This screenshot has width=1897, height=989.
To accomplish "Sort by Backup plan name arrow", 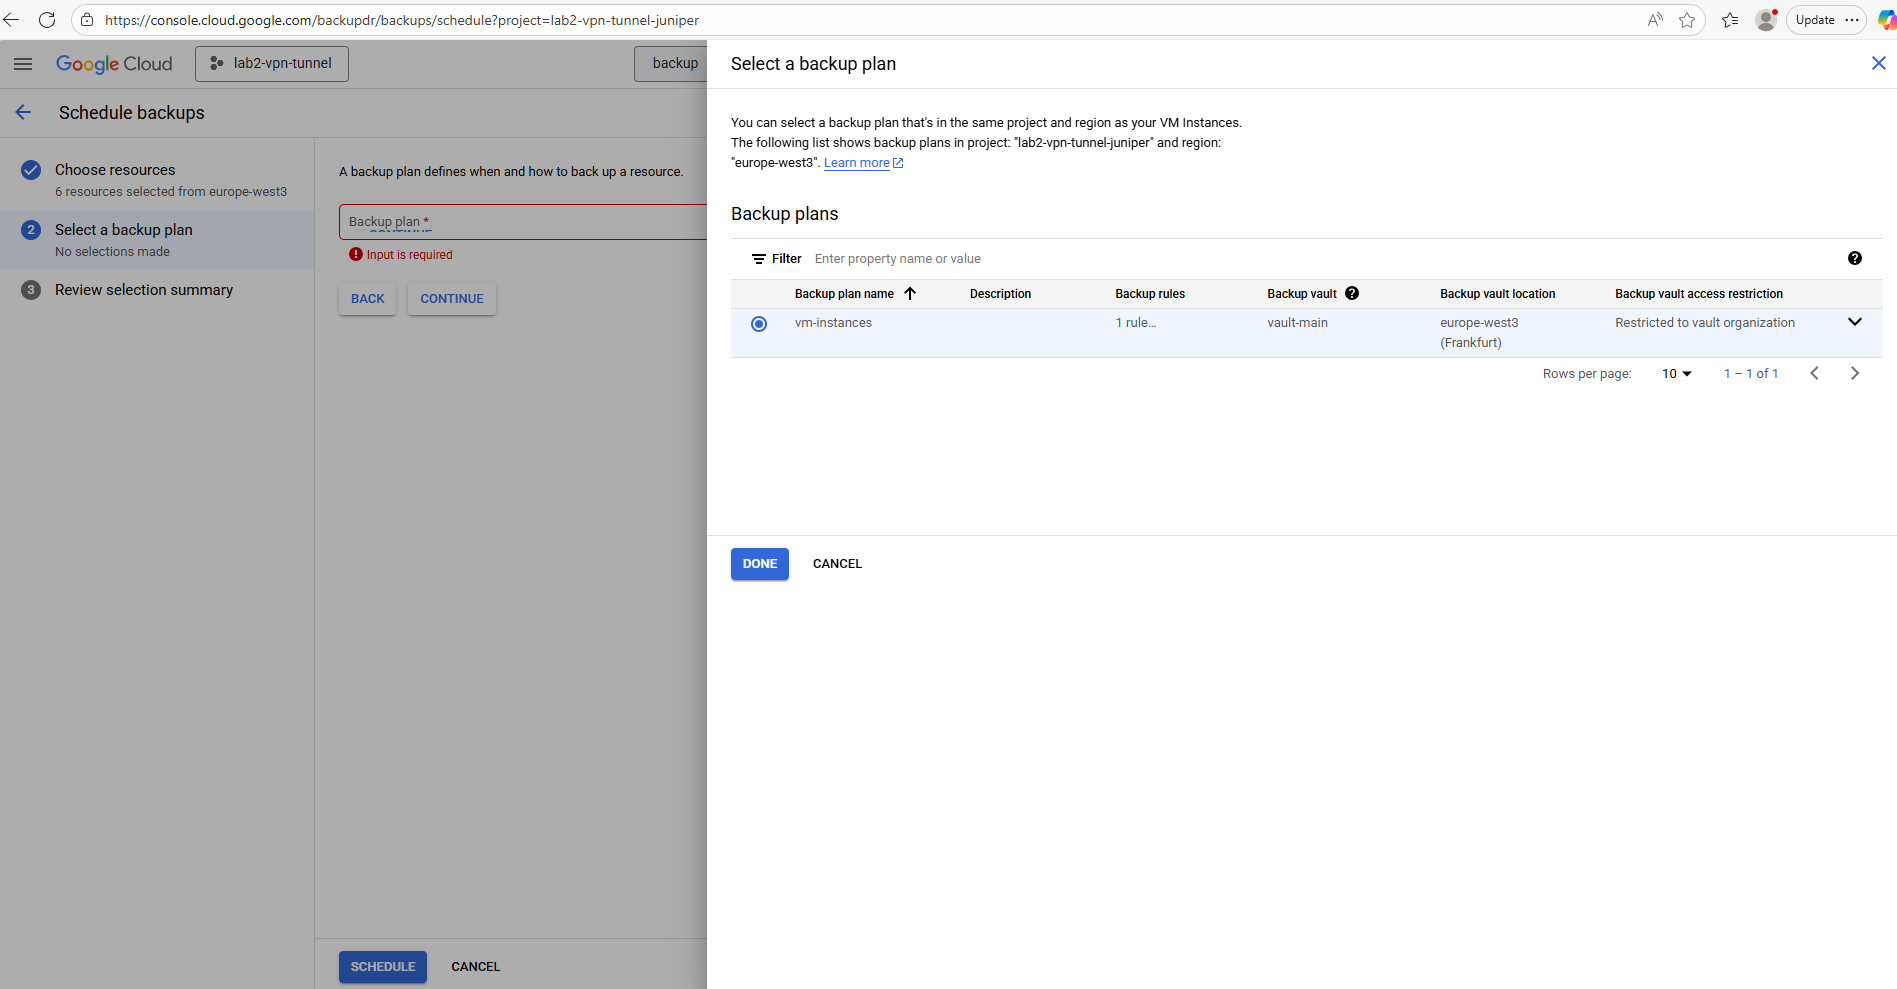I will 910,293.
